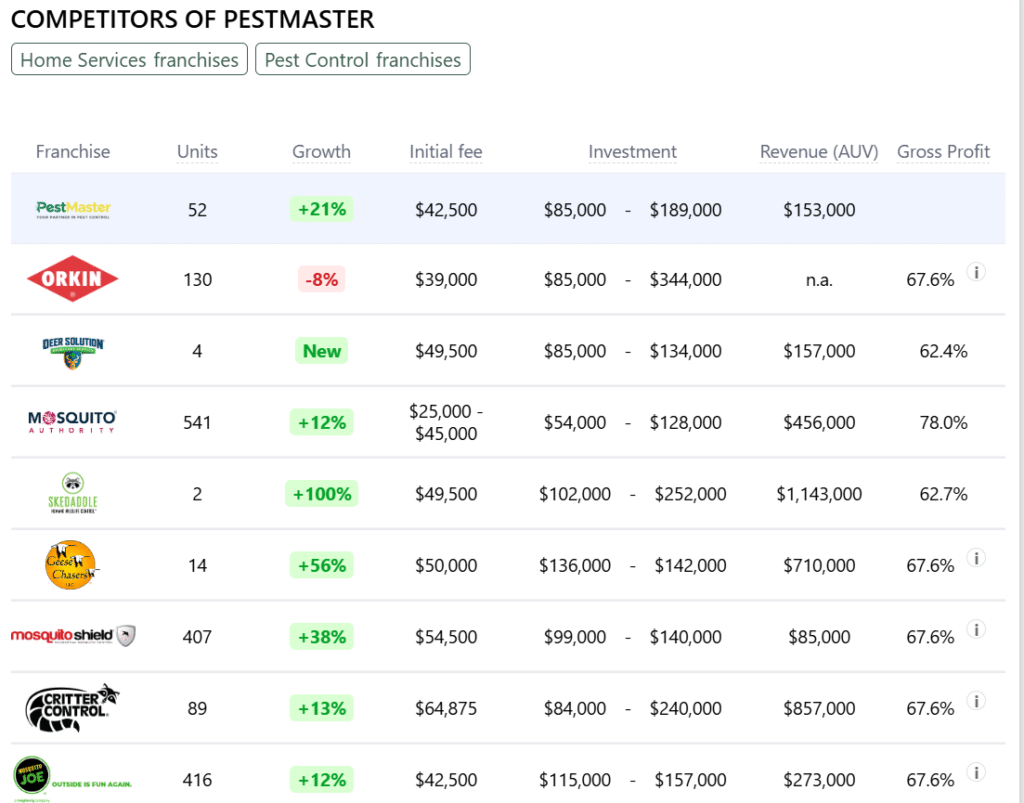Click the $39,000 initial fee
The width and height of the screenshot is (1024, 803).
coord(446,279)
